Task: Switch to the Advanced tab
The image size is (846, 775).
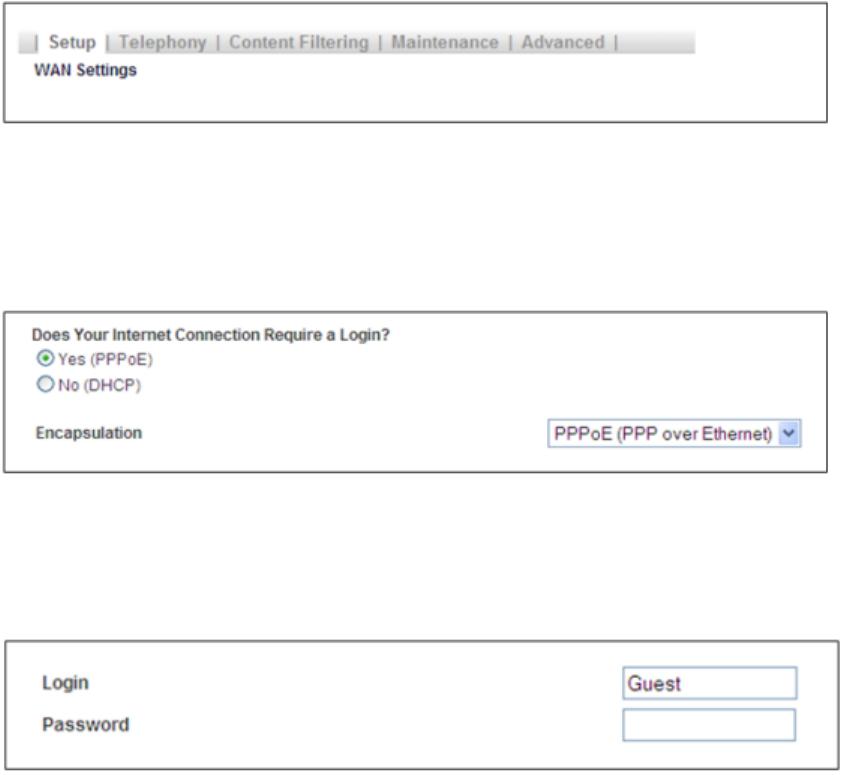Action: tap(562, 43)
